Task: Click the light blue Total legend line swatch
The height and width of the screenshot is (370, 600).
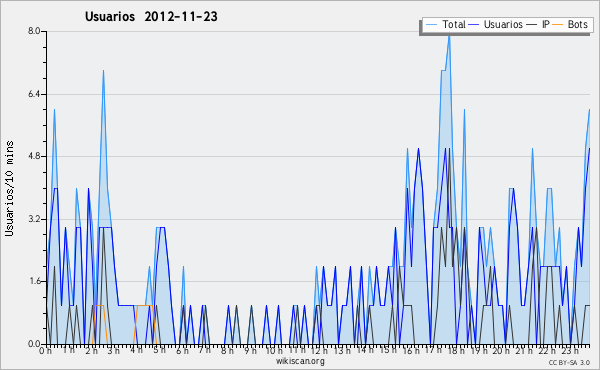Action: [431, 25]
